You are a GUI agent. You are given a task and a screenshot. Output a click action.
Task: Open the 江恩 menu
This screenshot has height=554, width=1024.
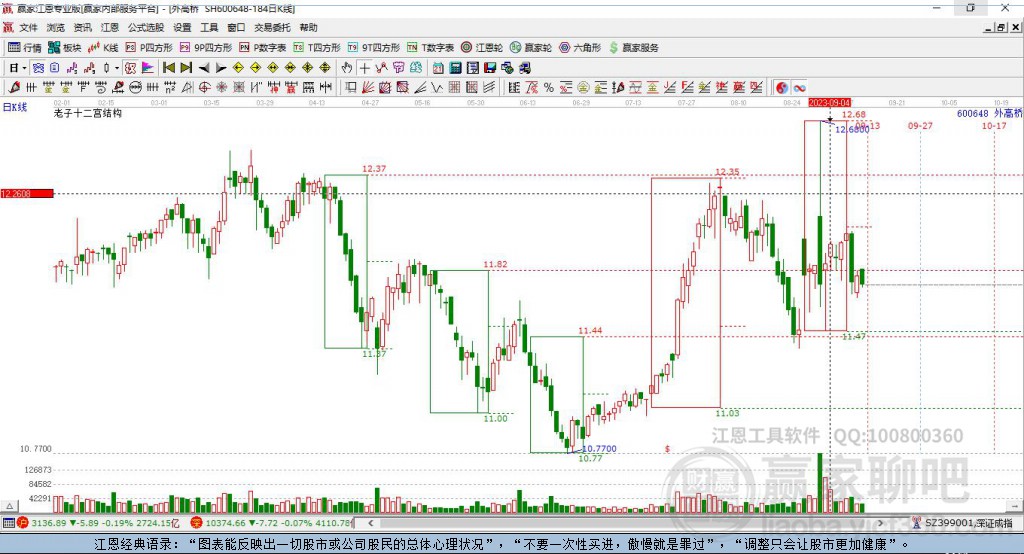[110, 27]
